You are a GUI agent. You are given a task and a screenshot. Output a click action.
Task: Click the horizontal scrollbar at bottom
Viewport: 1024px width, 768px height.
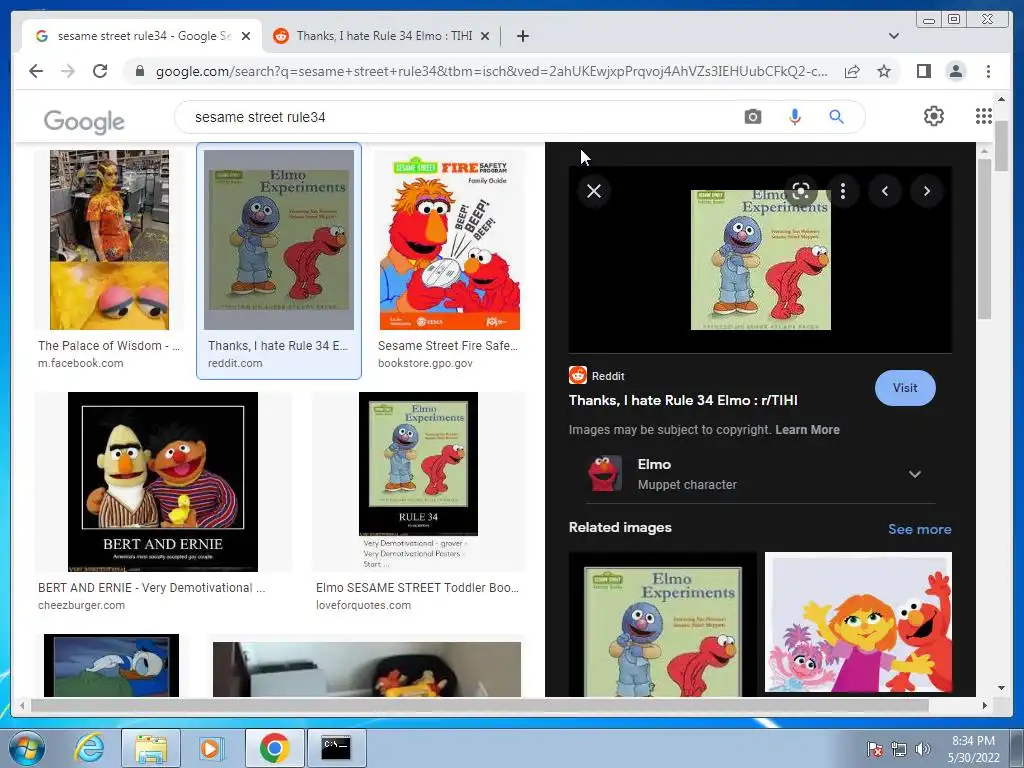480,705
